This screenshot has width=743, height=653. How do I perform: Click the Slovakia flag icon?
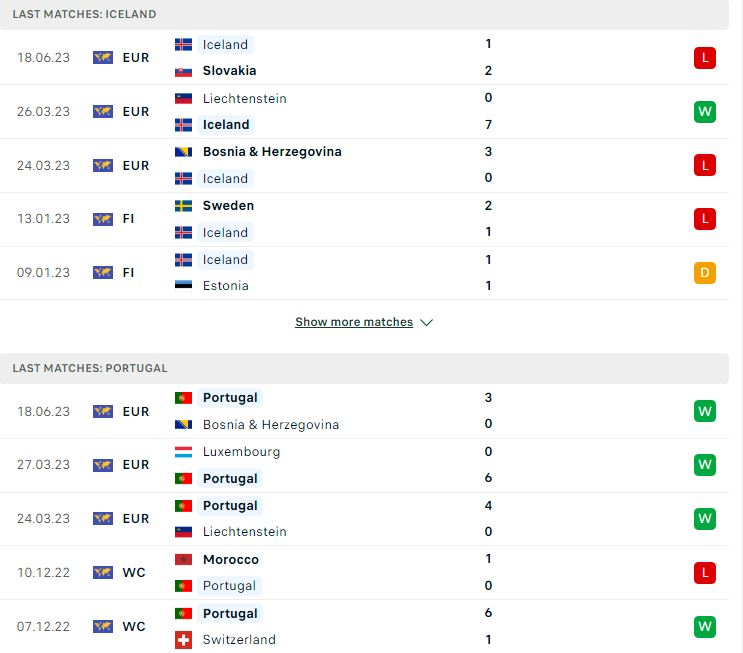(x=183, y=71)
